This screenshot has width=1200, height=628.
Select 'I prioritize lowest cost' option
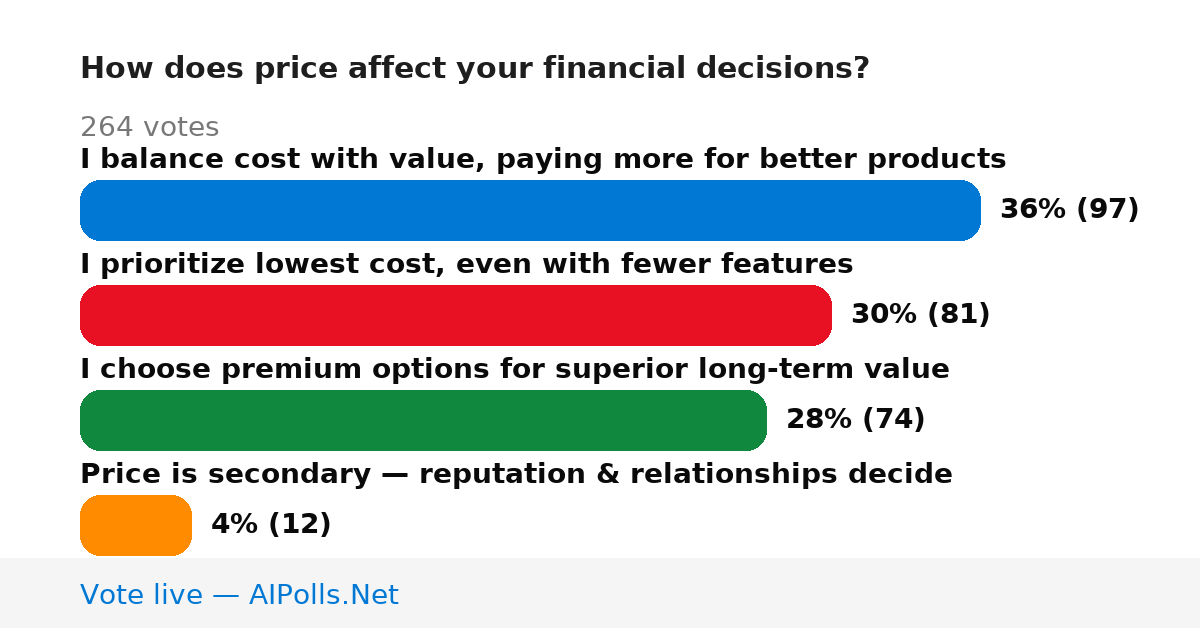coord(466,264)
